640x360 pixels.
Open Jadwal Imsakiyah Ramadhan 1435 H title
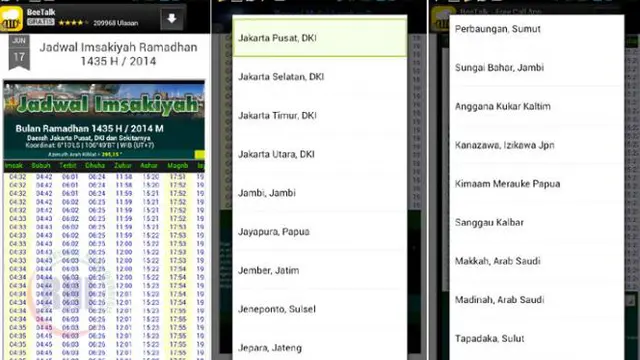pyautogui.click(x=118, y=54)
